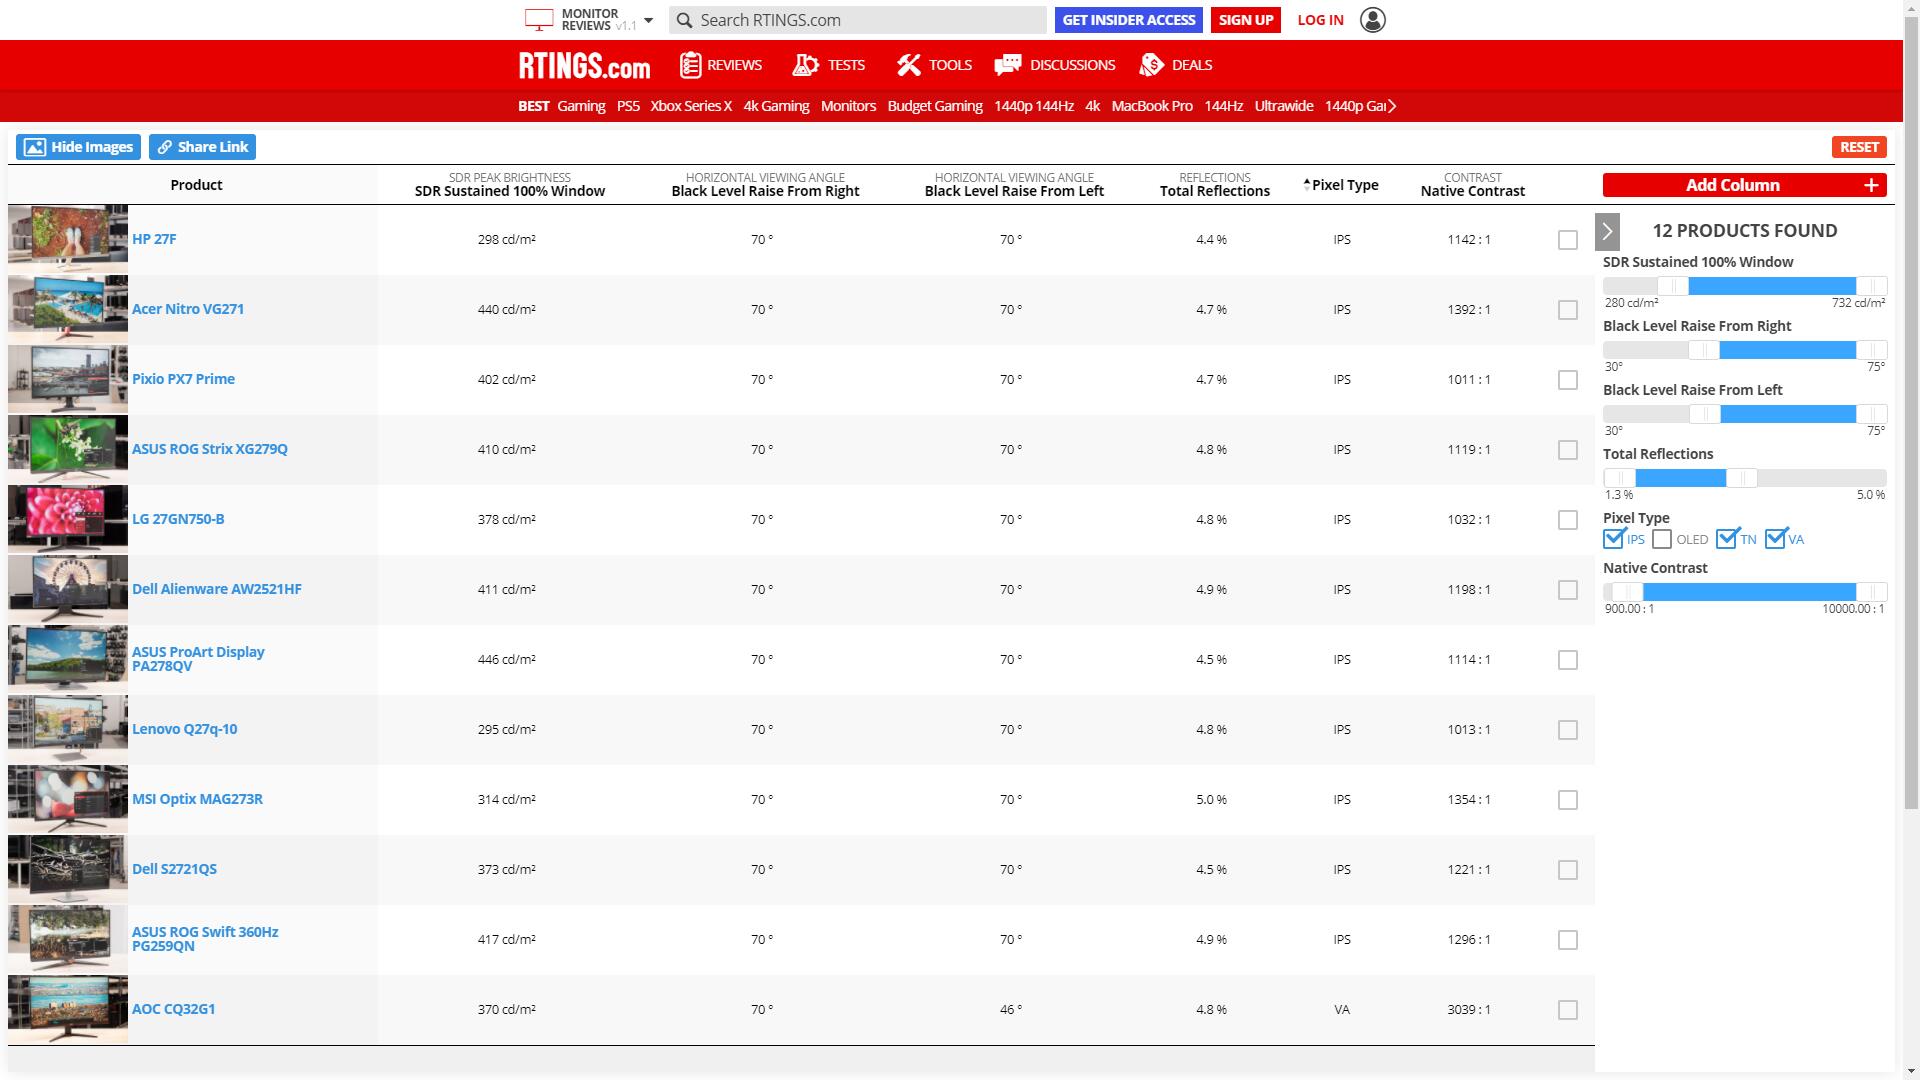The image size is (1920, 1080).
Task: Open the Tools menu
Action: (x=933, y=65)
